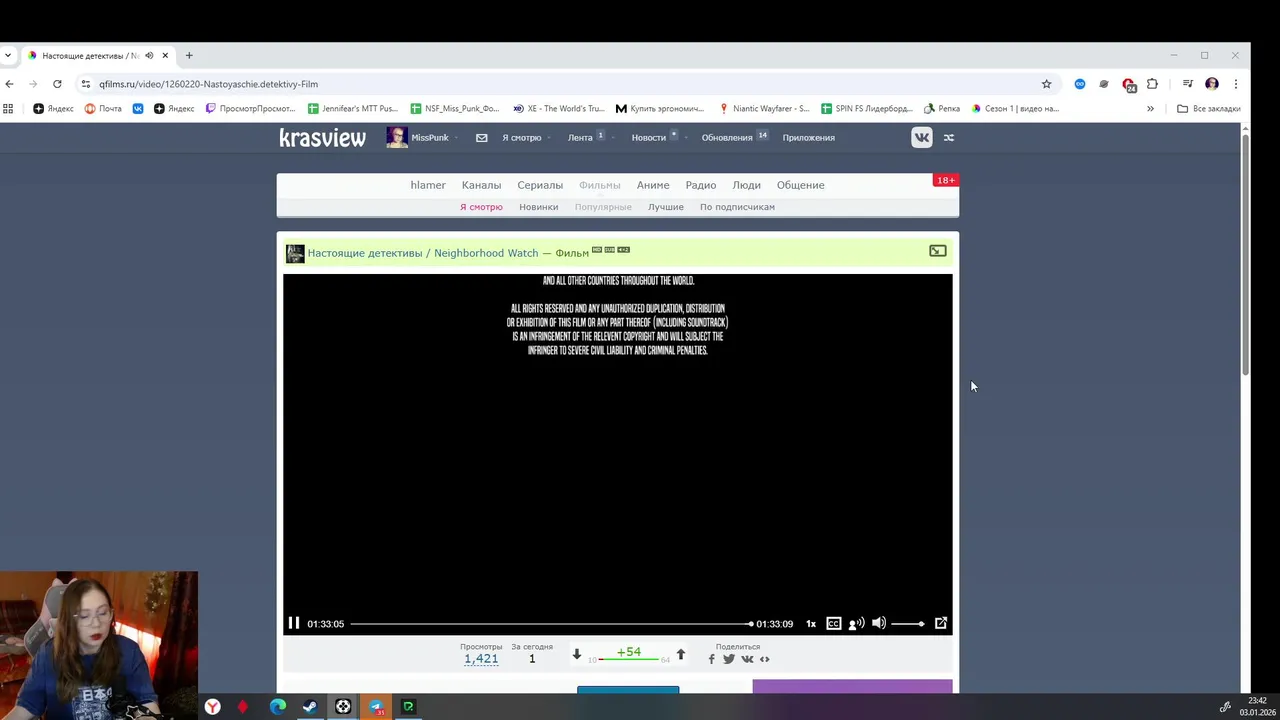Screen dimensions: 1280x720
Task: Open the Приложения link
Action: [808, 138]
